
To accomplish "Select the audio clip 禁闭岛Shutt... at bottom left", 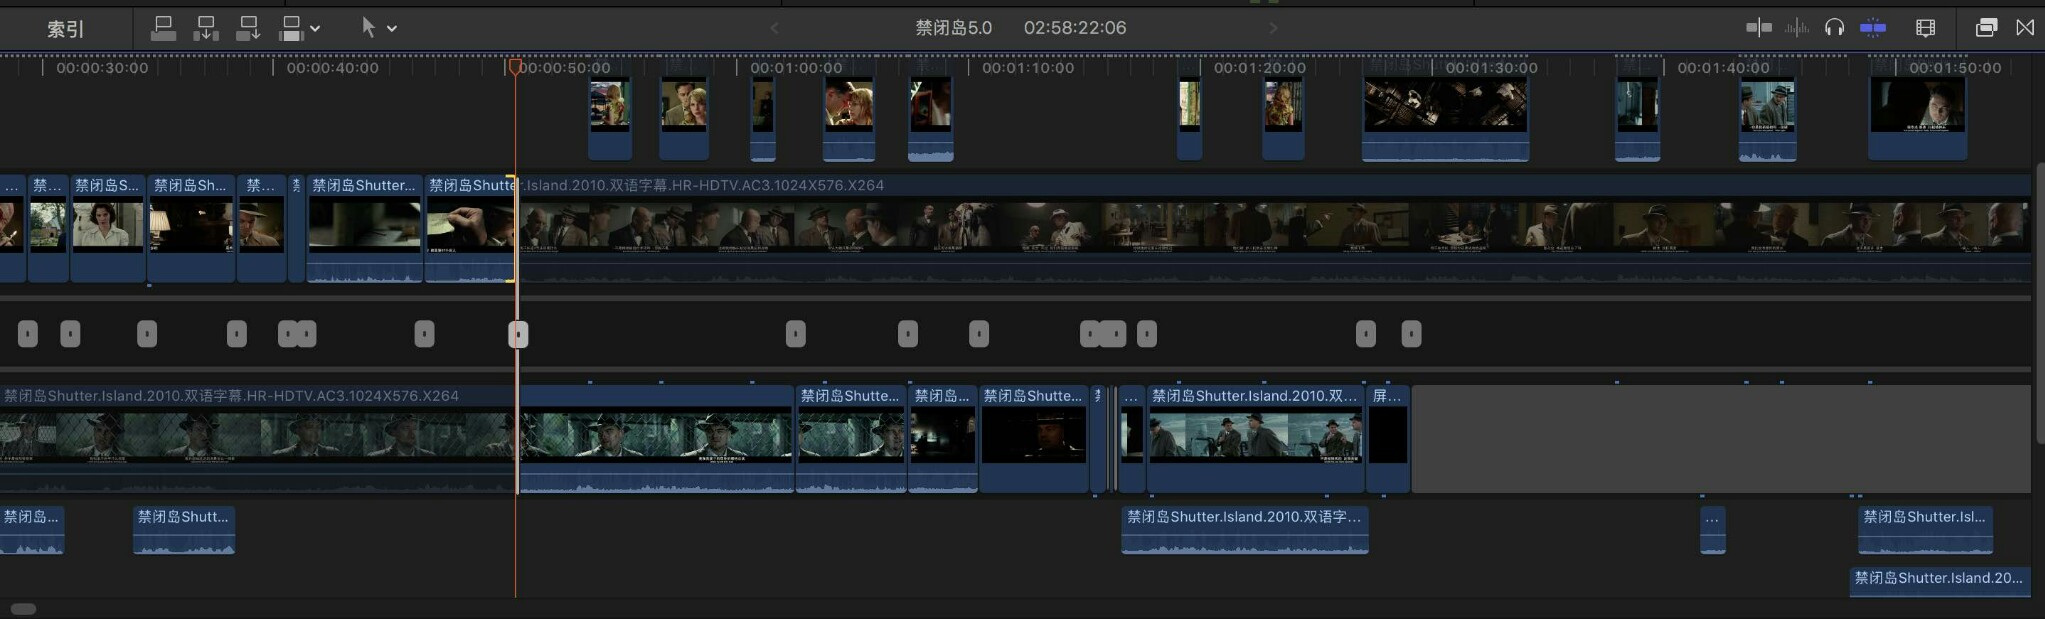I will tap(184, 530).
